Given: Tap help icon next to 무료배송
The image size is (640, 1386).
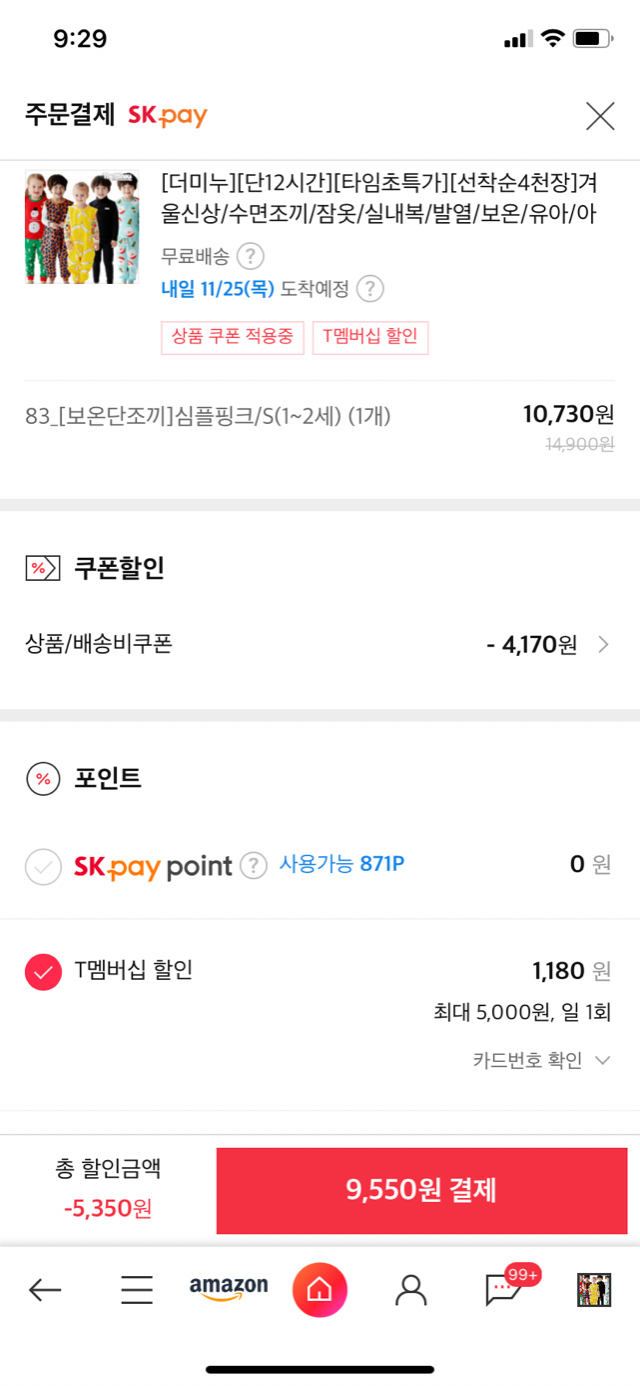Looking at the screenshot, I should pos(250,257).
